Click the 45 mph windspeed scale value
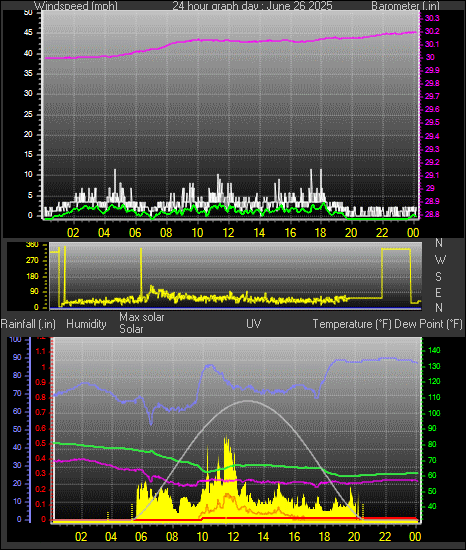Image resolution: width=466 pixels, height=550 pixels. pos(28,33)
